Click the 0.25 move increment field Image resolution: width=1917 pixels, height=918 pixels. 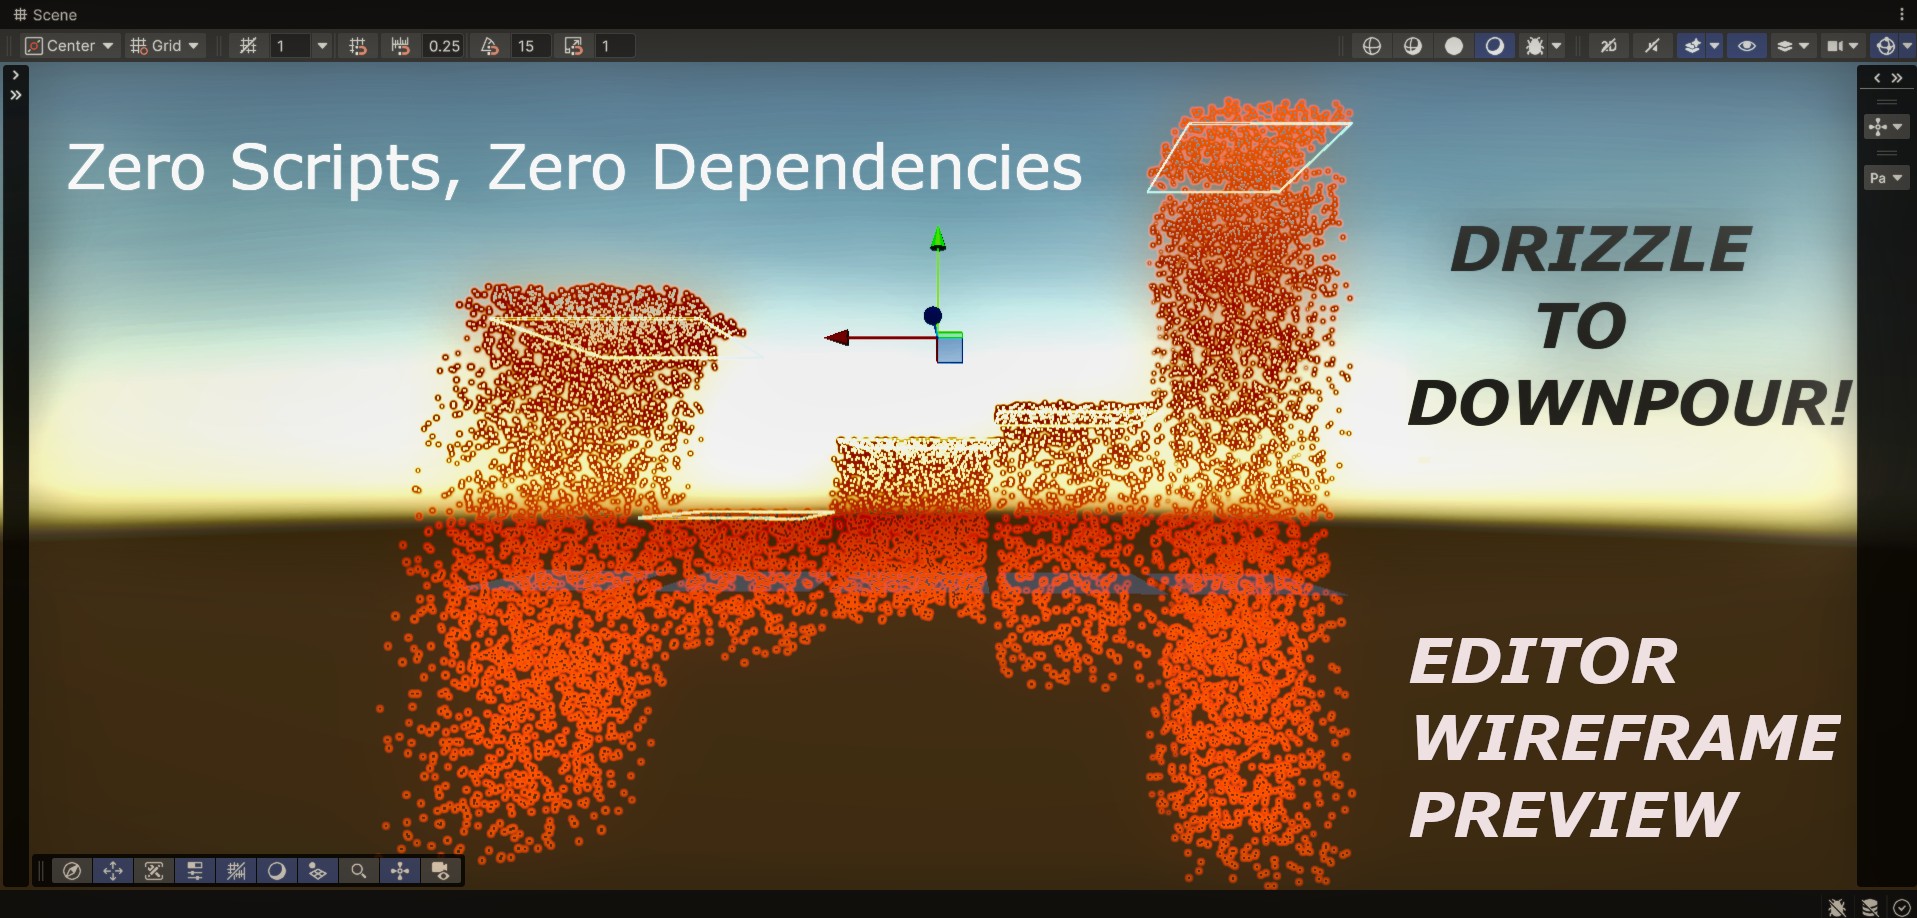(x=444, y=46)
